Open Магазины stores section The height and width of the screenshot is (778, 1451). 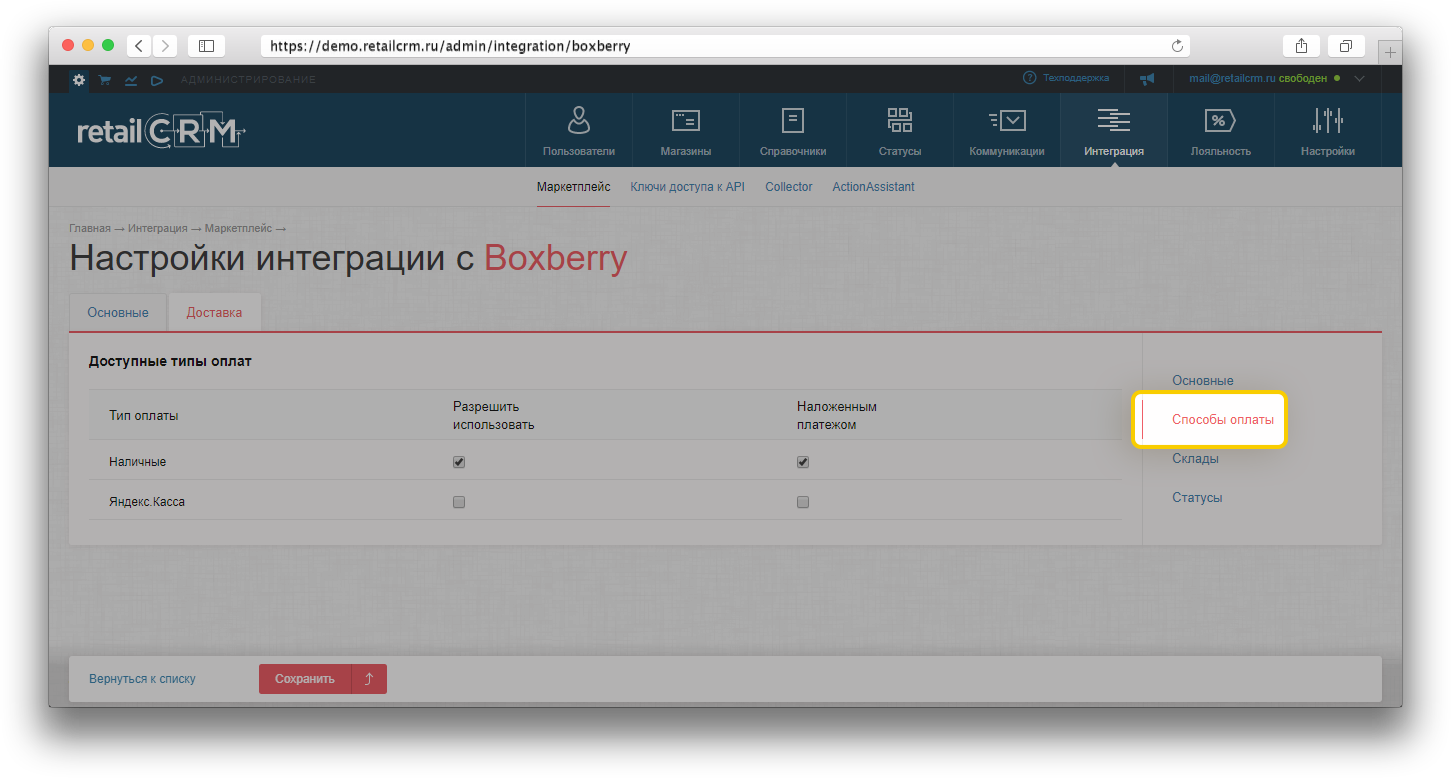(x=686, y=131)
